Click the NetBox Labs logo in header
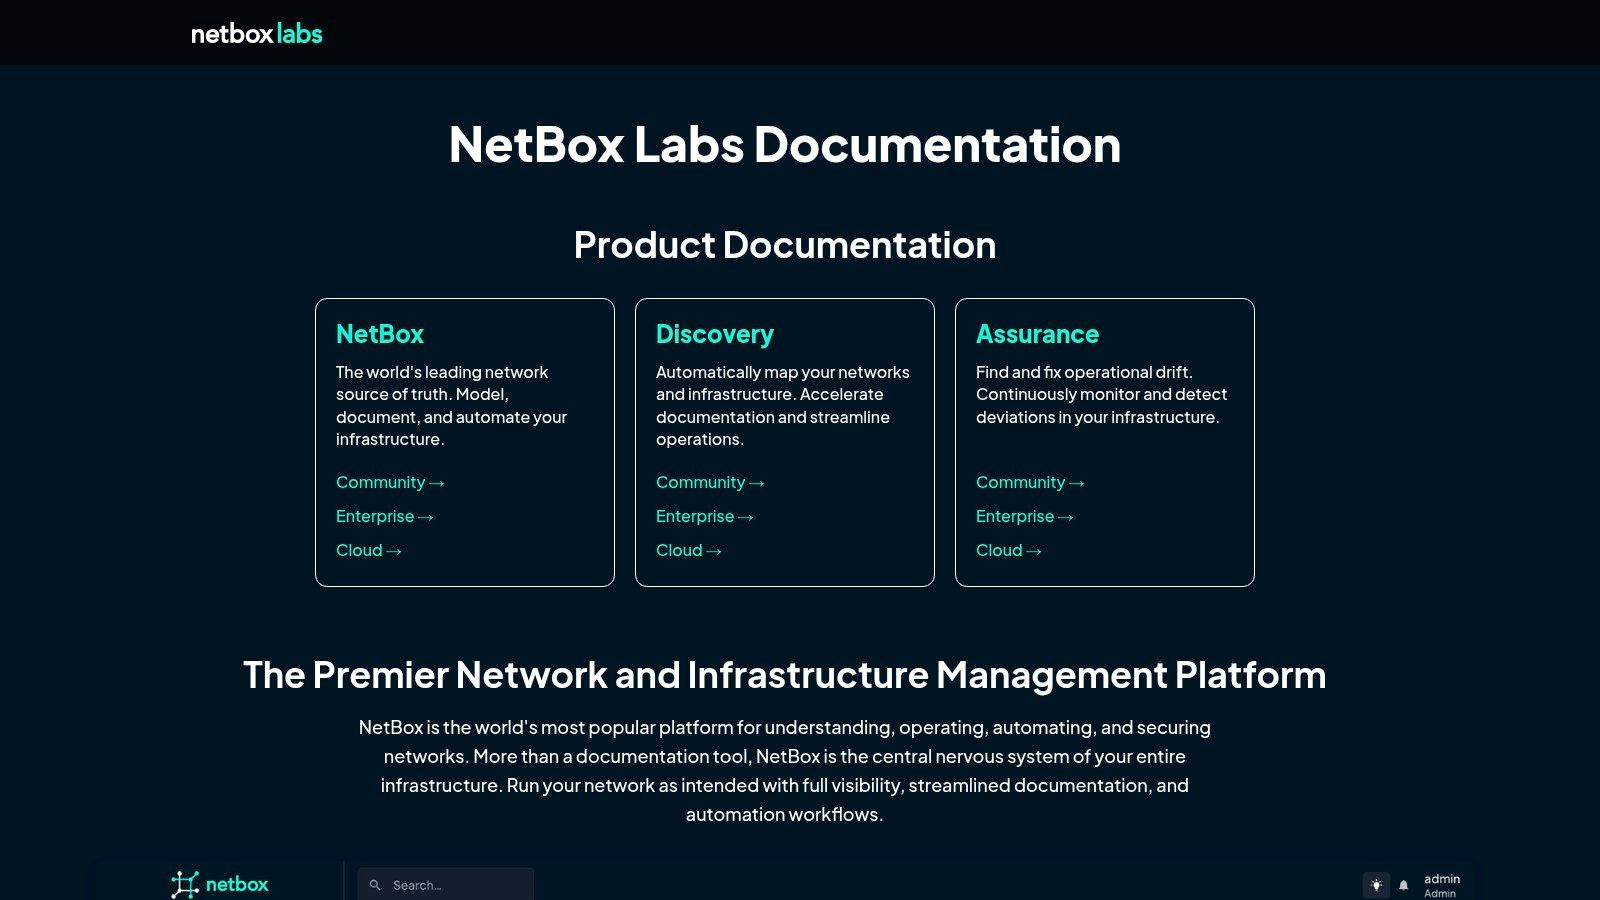The width and height of the screenshot is (1600, 900). click(256, 34)
